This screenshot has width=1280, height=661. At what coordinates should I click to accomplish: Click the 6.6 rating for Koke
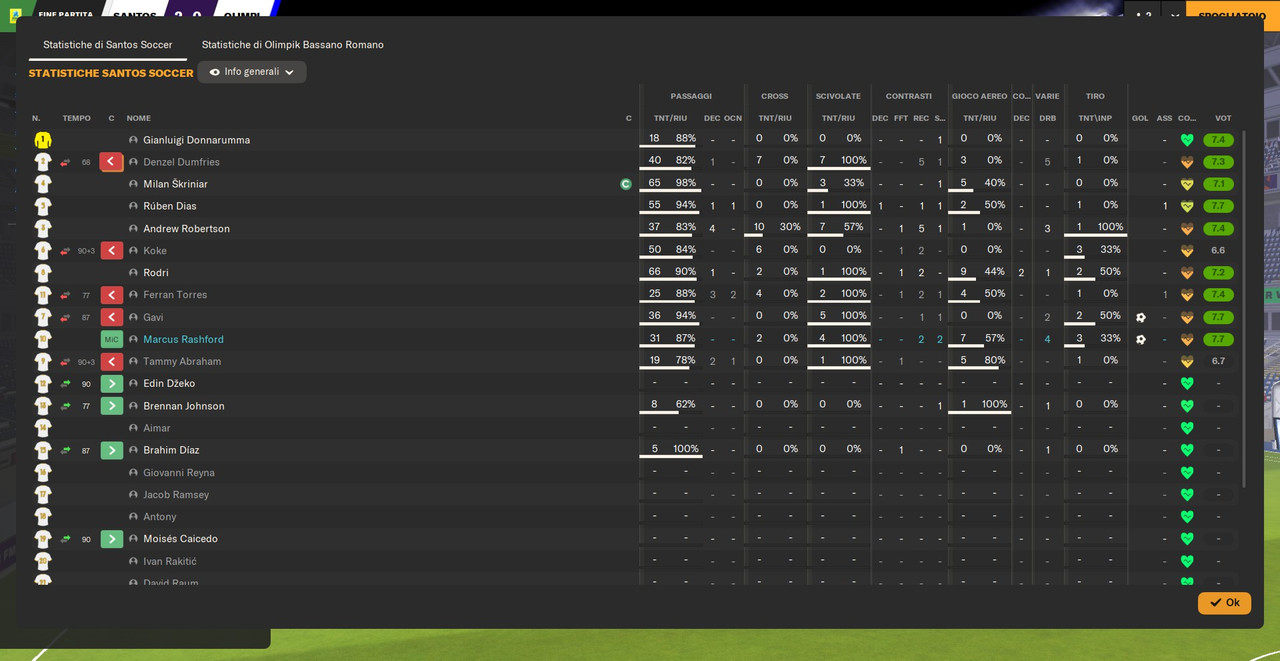pyautogui.click(x=1218, y=251)
